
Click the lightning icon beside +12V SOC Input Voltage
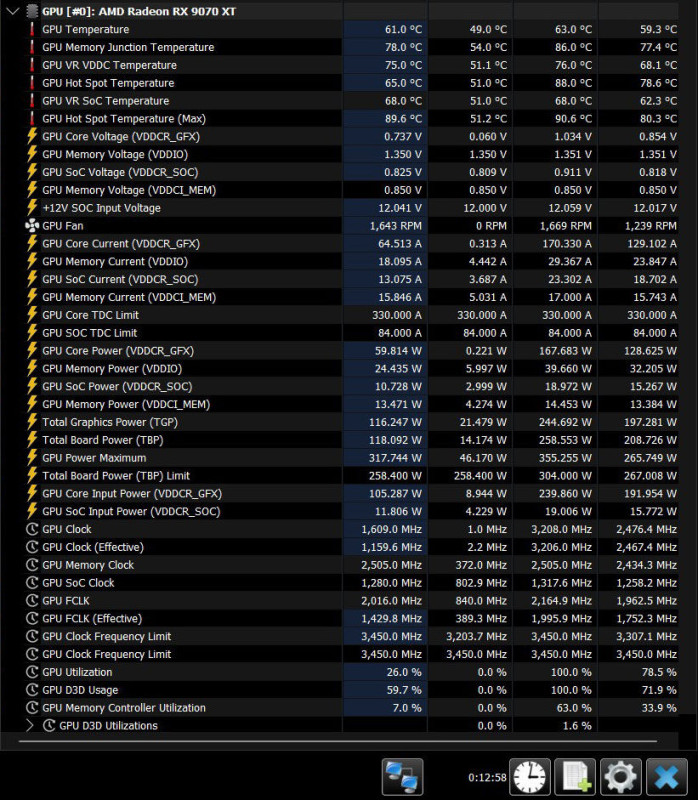click(32, 207)
